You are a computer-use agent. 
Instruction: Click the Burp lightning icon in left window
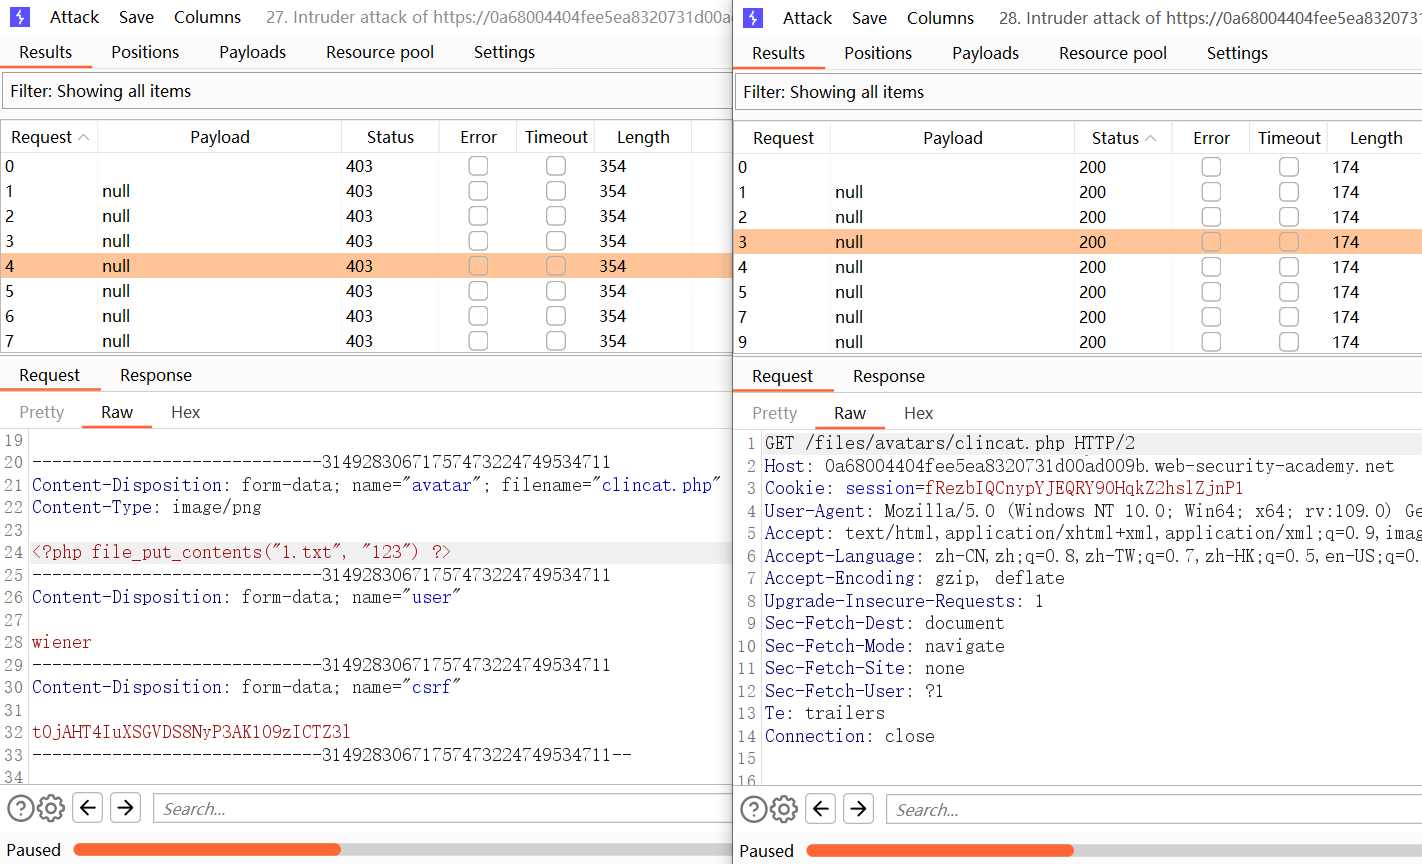click(21, 17)
